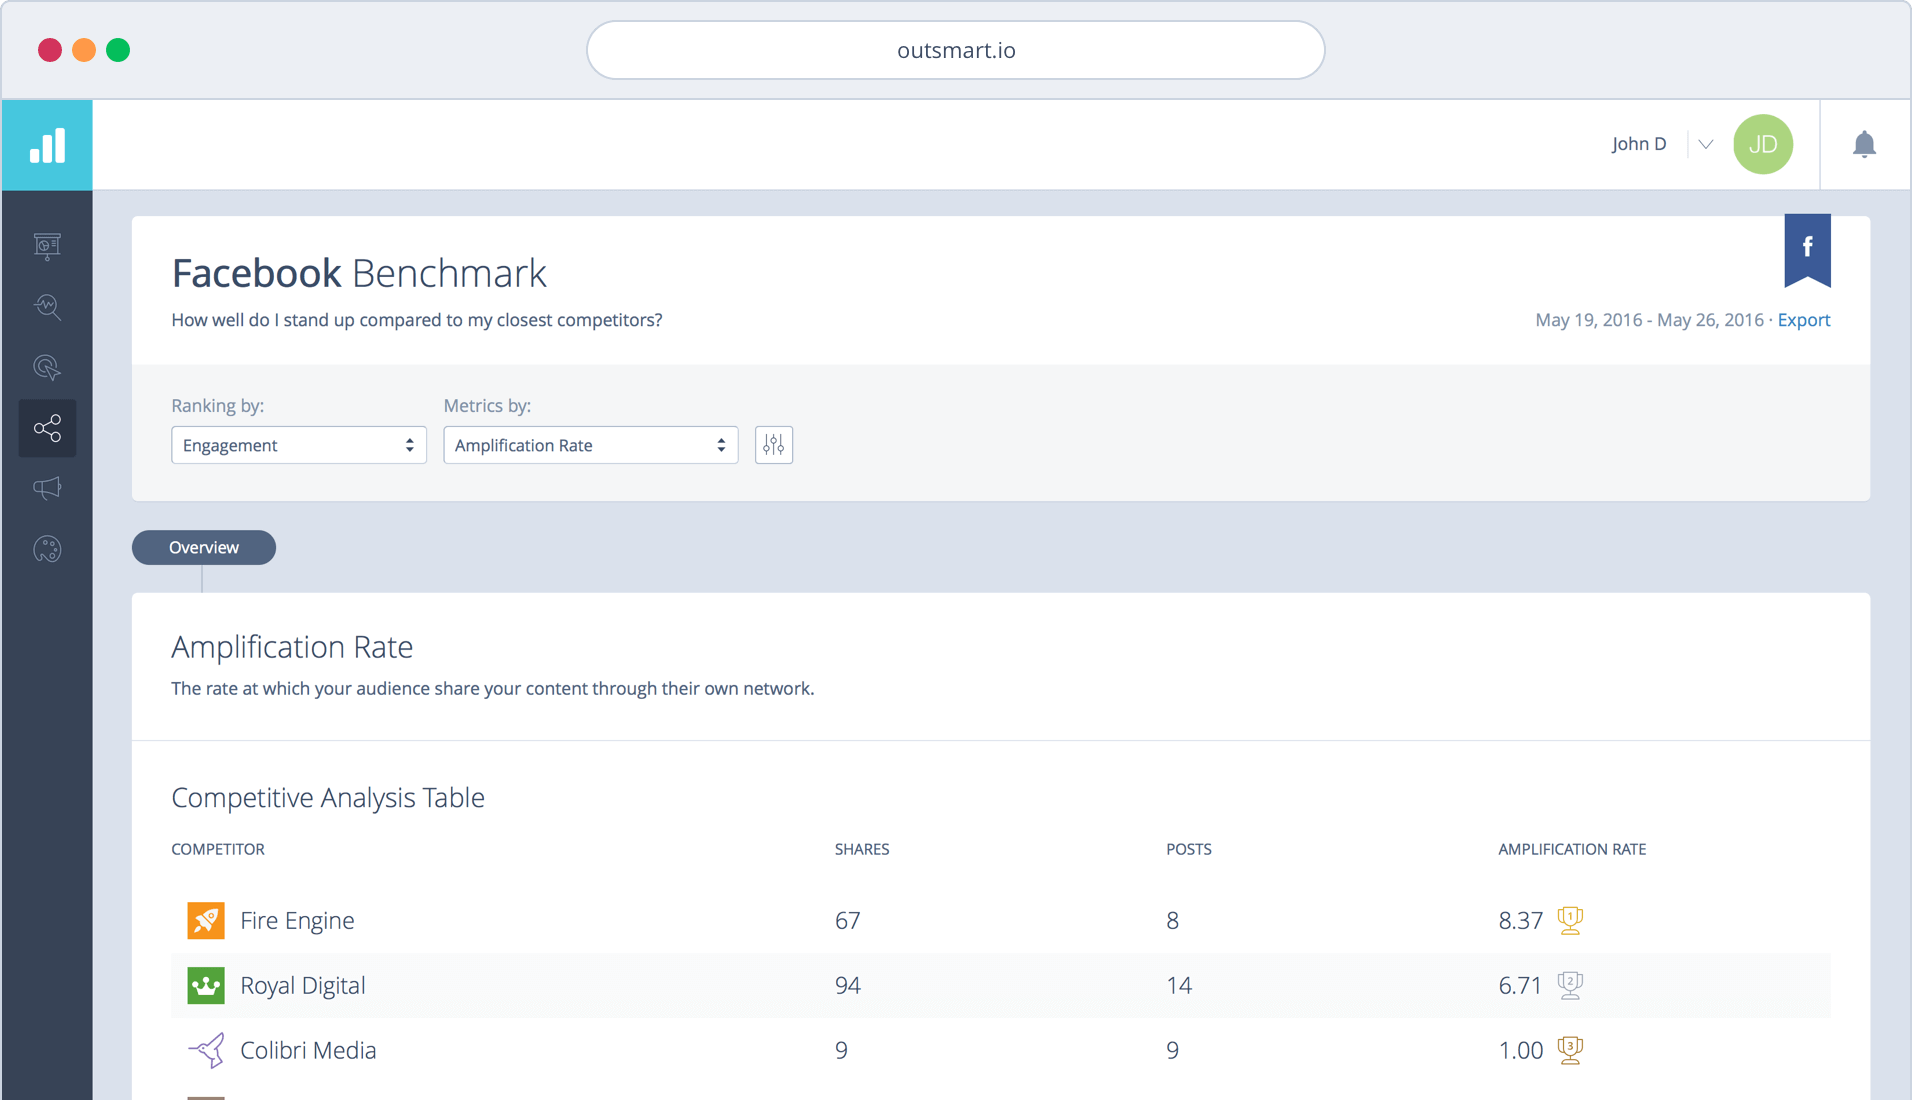Open the palette sidebar icon

pos(47,549)
